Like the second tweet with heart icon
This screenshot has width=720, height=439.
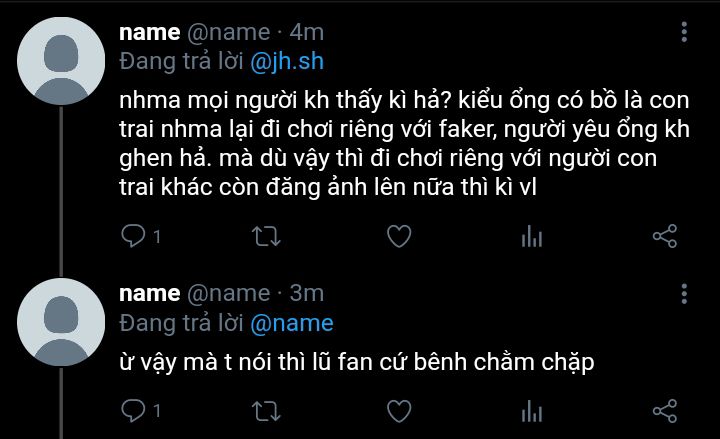(399, 410)
